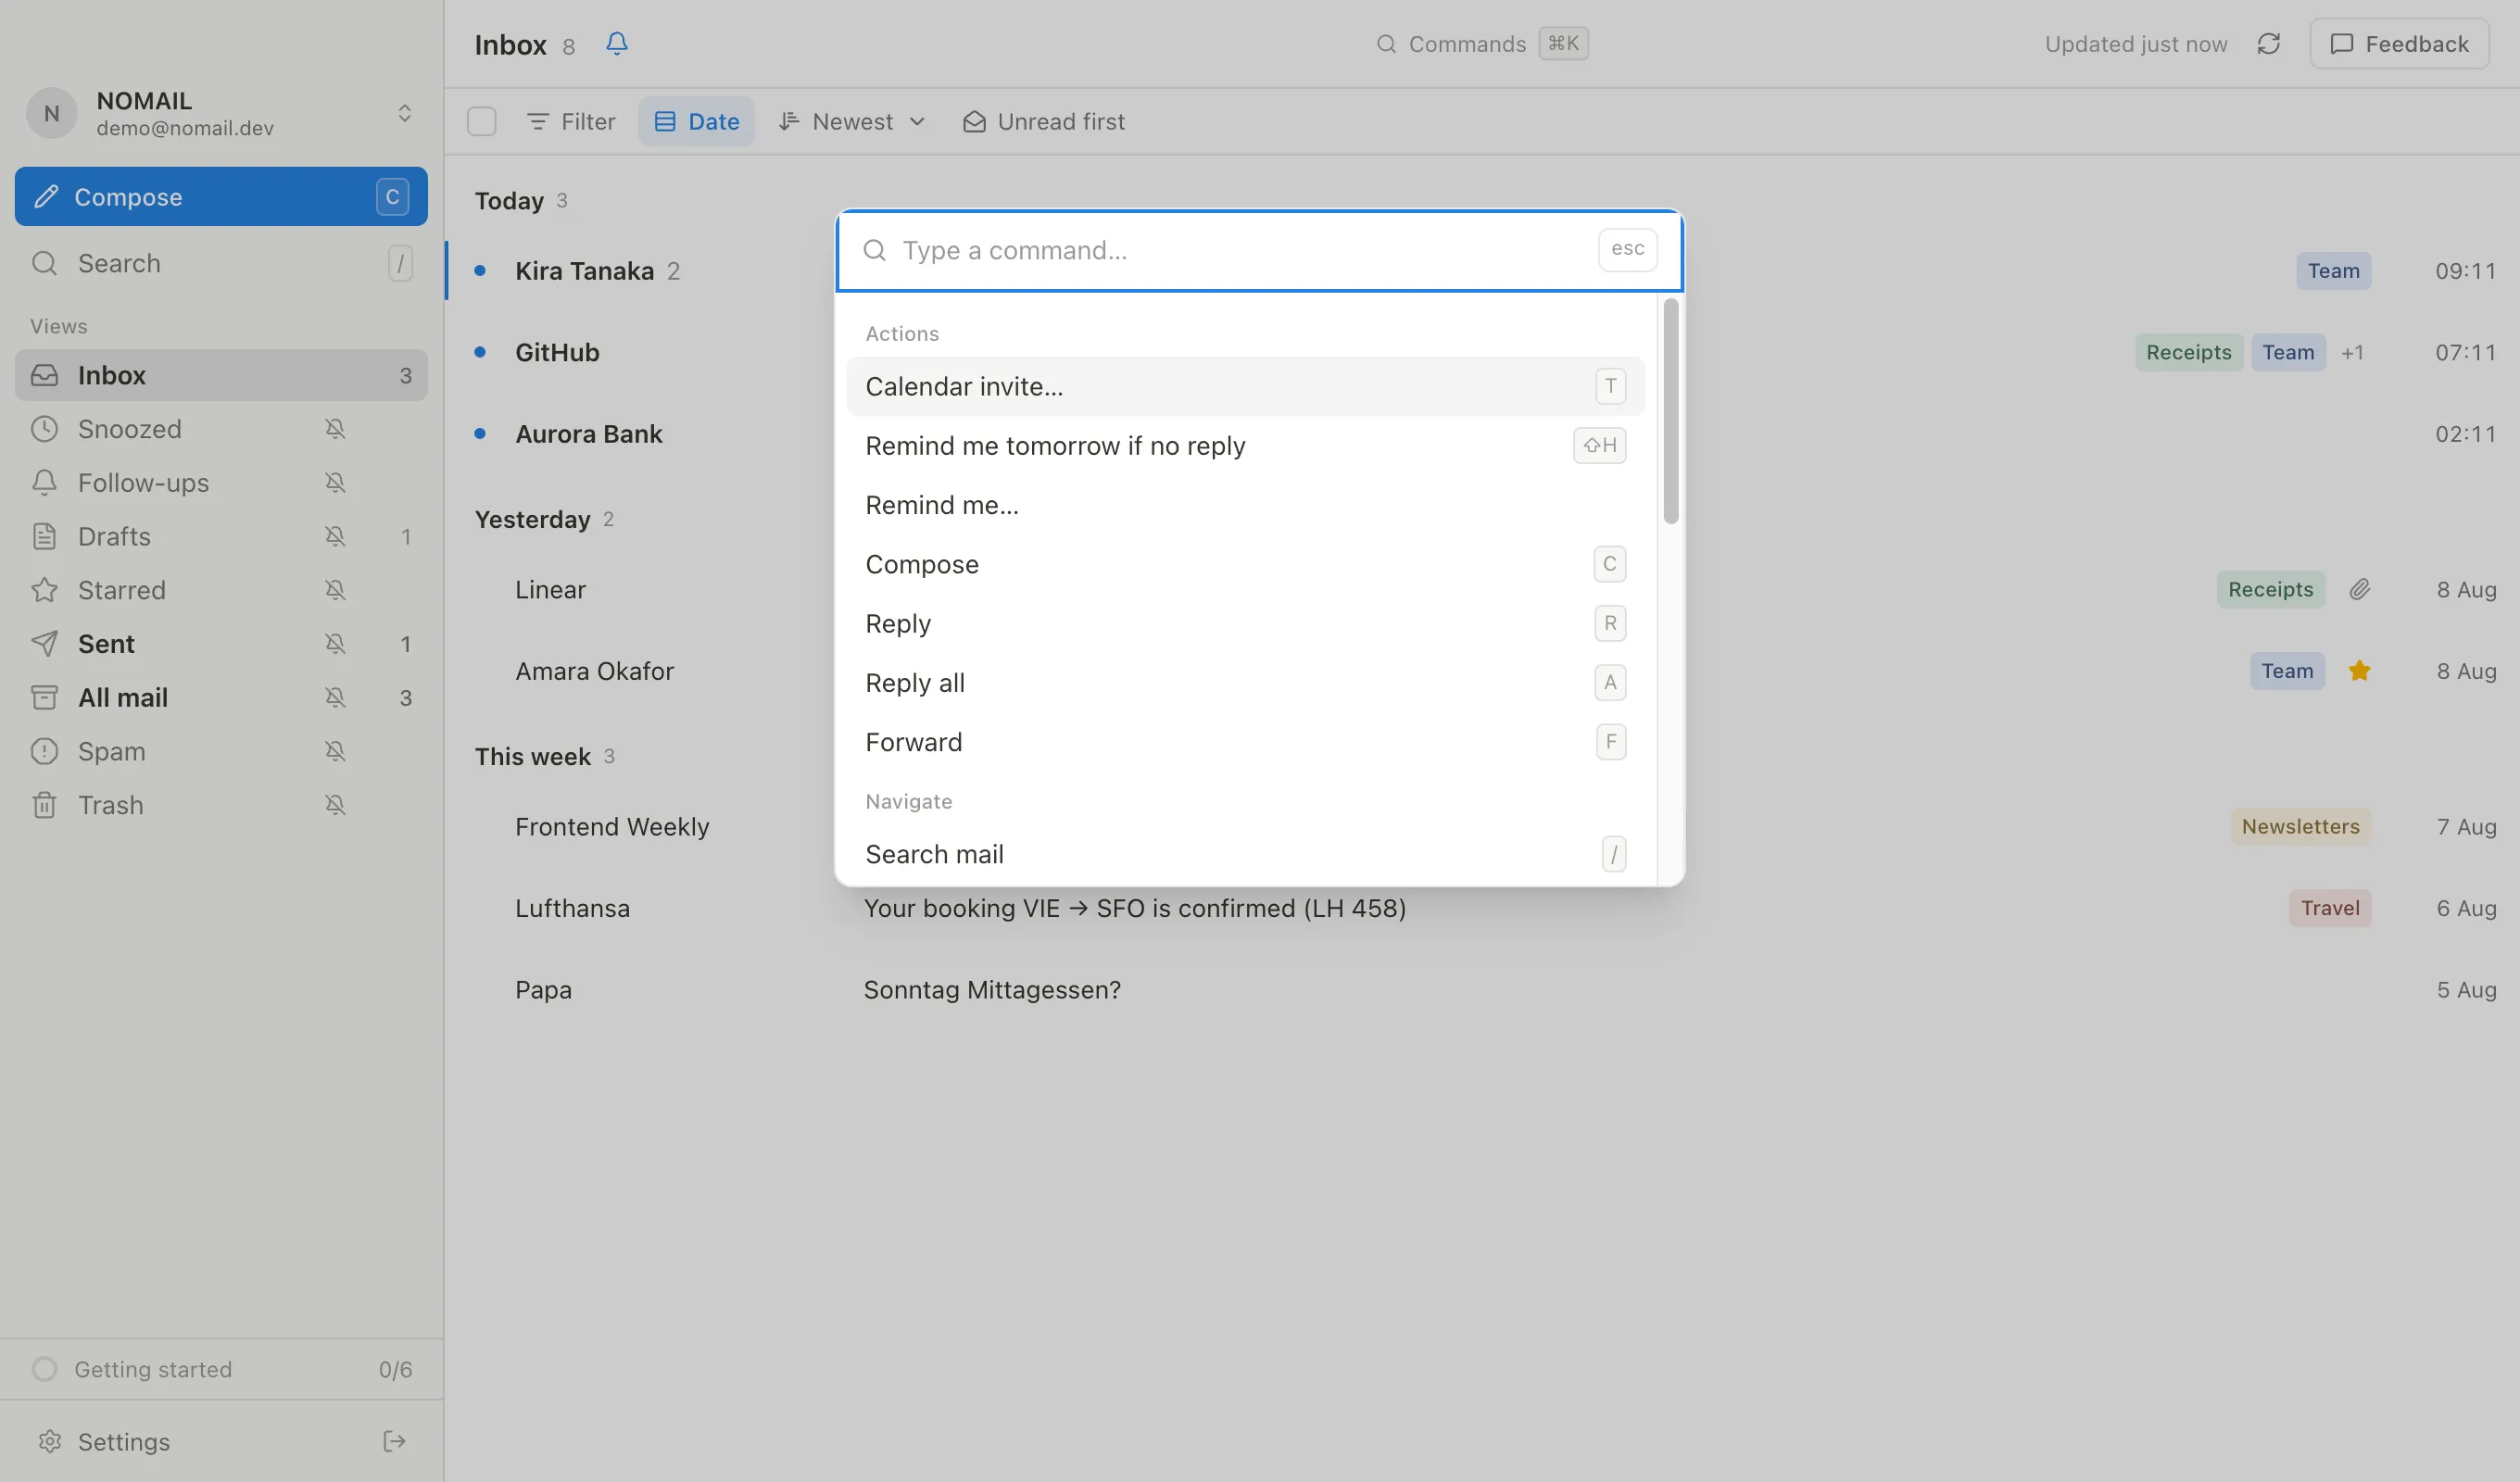Open the Aurora Bank email
This screenshot has height=1482, width=2520.
1482,434
